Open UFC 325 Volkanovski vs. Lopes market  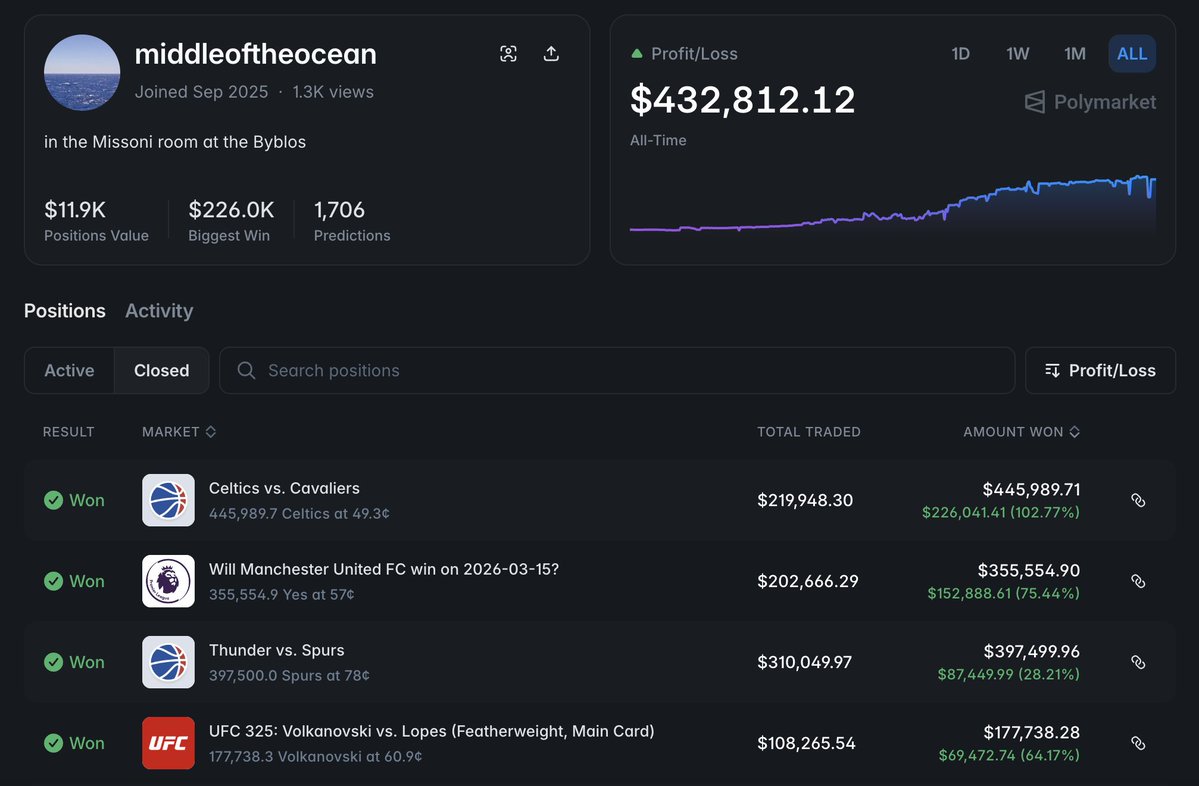point(431,731)
